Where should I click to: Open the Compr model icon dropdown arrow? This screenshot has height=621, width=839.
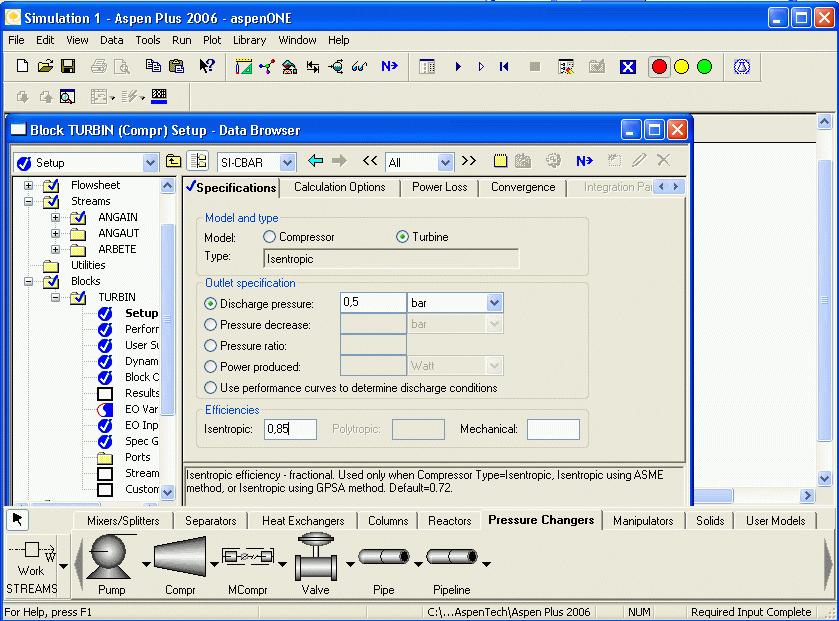click(x=214, y=564)
